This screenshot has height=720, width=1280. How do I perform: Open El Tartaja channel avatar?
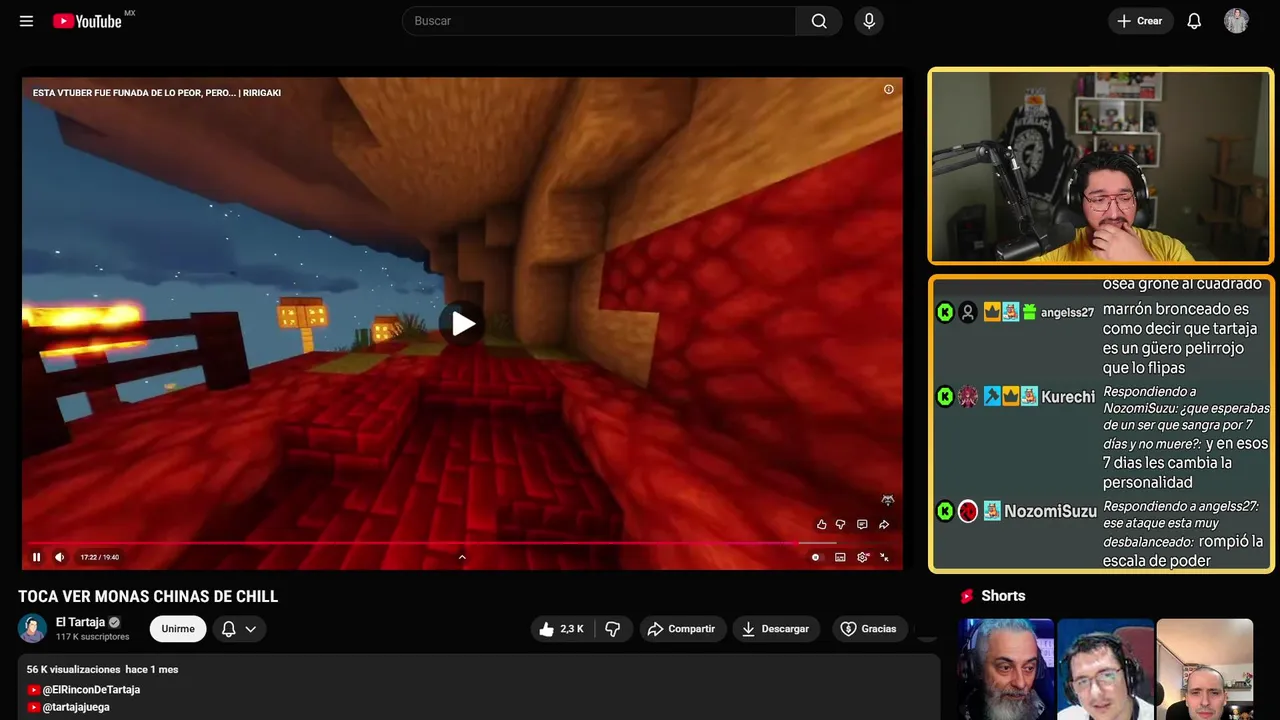32,628
